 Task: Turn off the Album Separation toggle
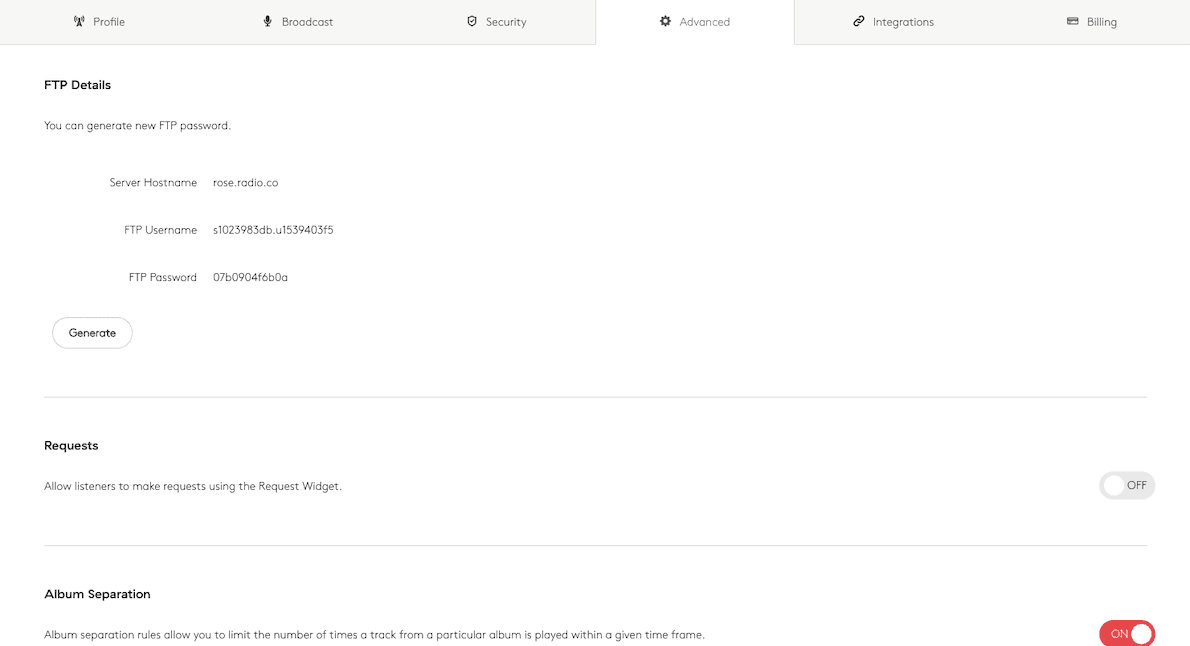[x=1127, y=634]
